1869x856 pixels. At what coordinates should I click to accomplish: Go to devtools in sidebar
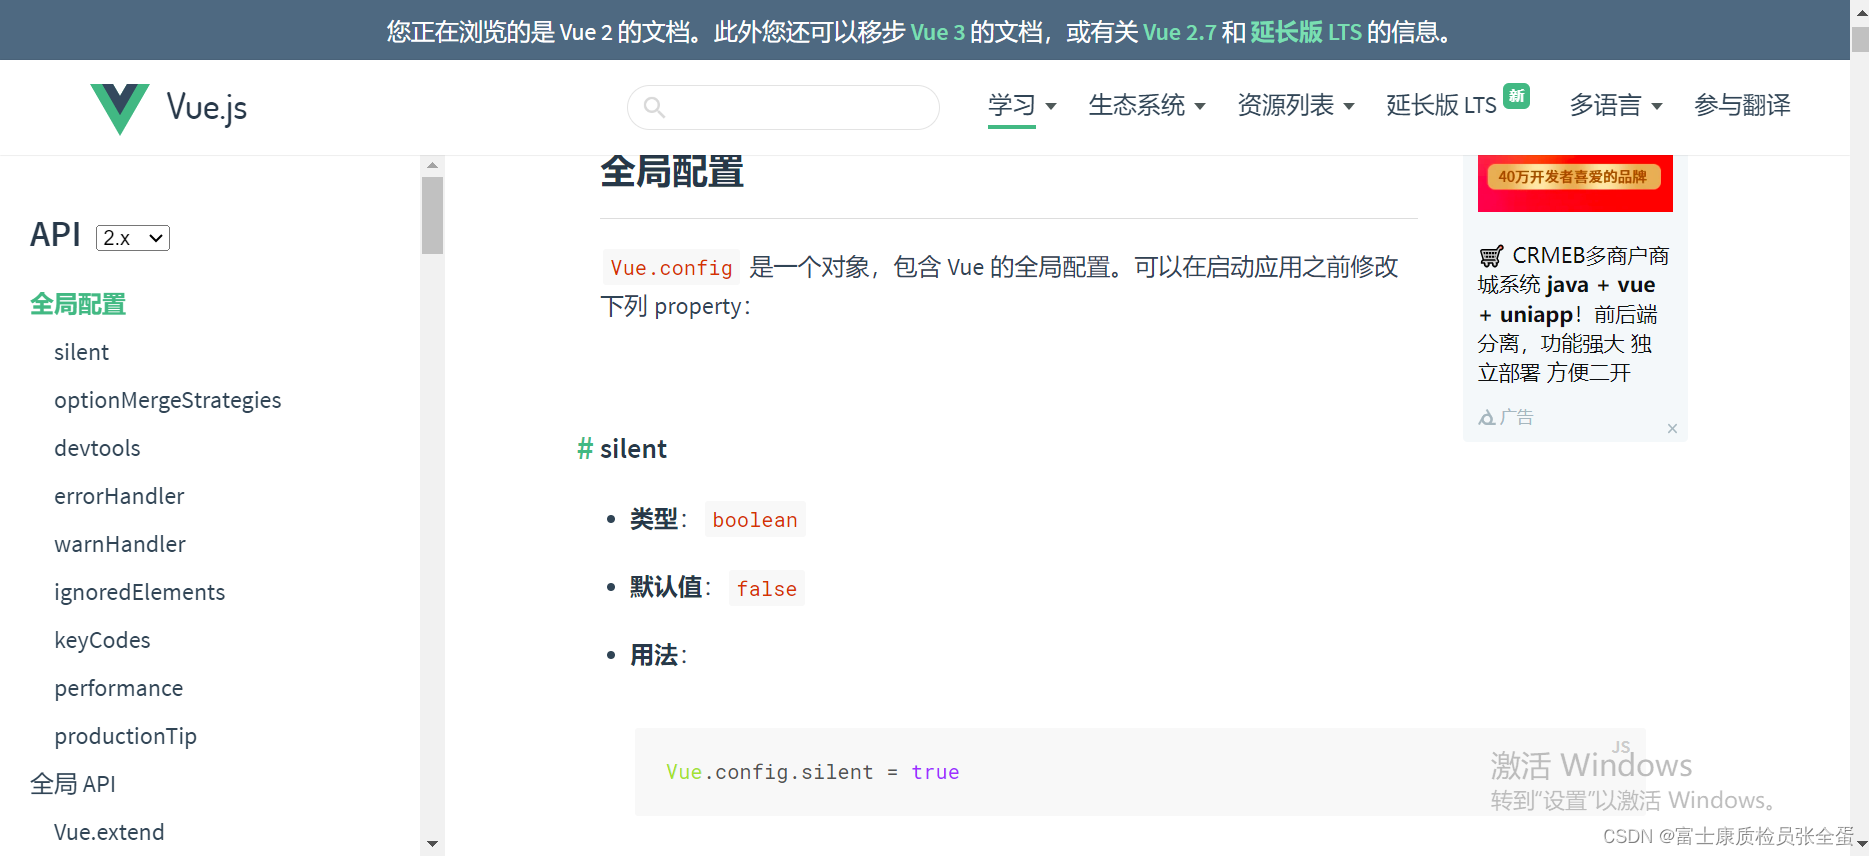tap(97, 448)
